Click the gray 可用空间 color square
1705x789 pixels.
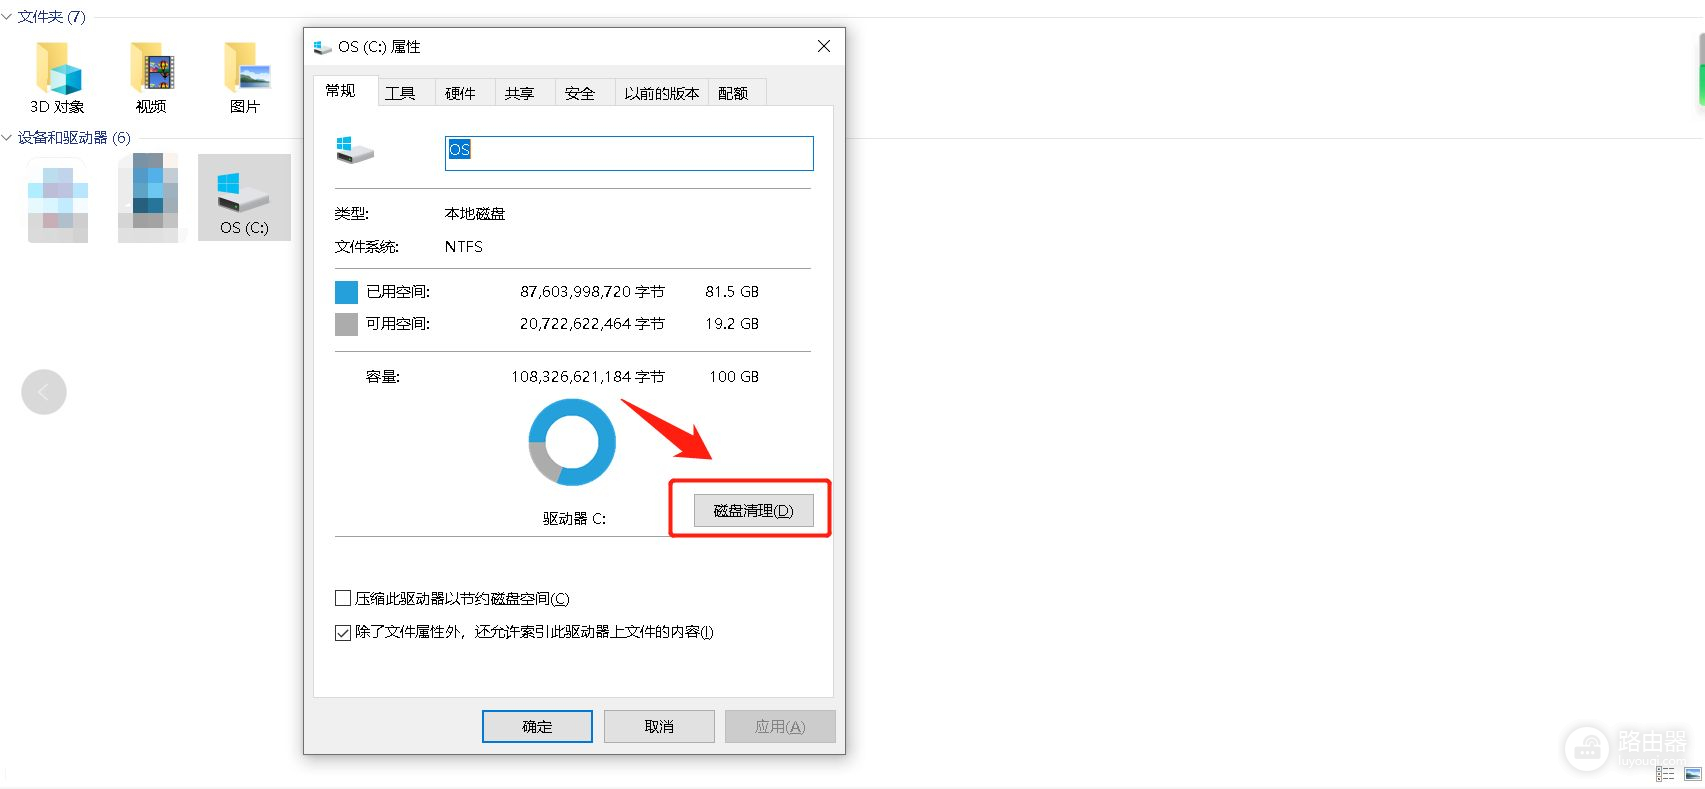coord(346,324)
